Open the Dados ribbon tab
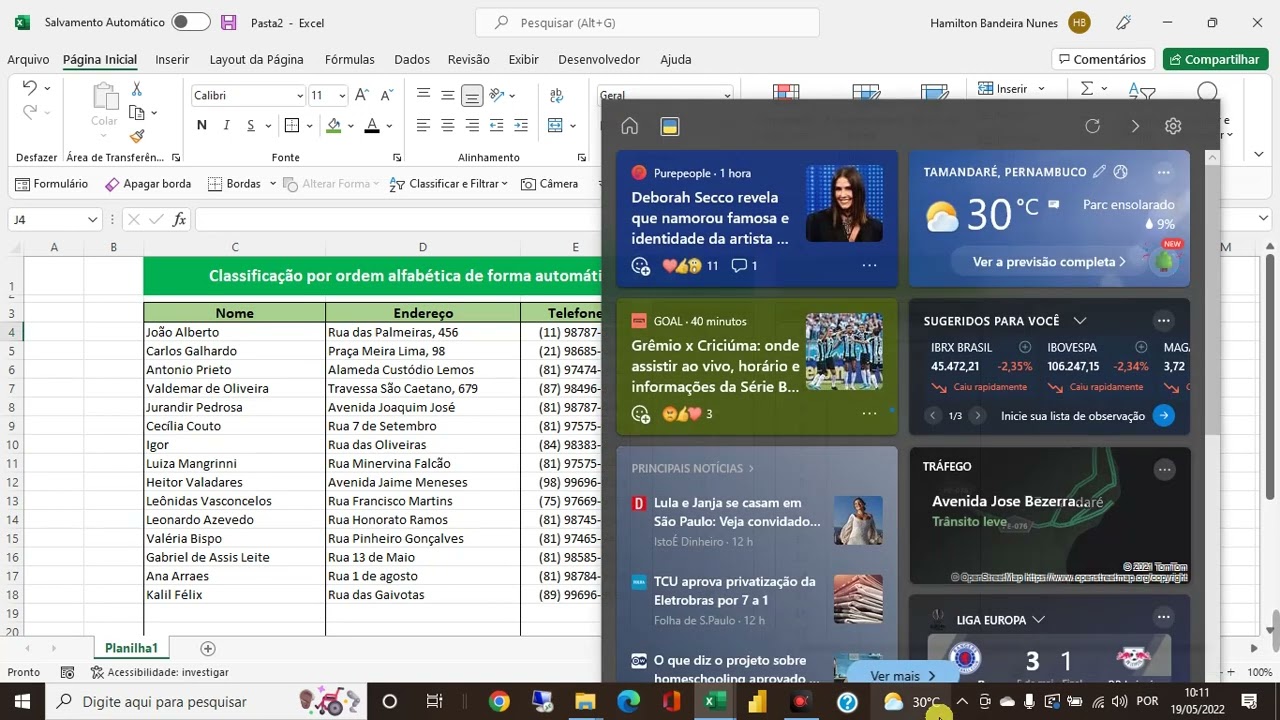The width and height of the screenshot is (1280, 720). pyautogui.click(x=412, y=60)
